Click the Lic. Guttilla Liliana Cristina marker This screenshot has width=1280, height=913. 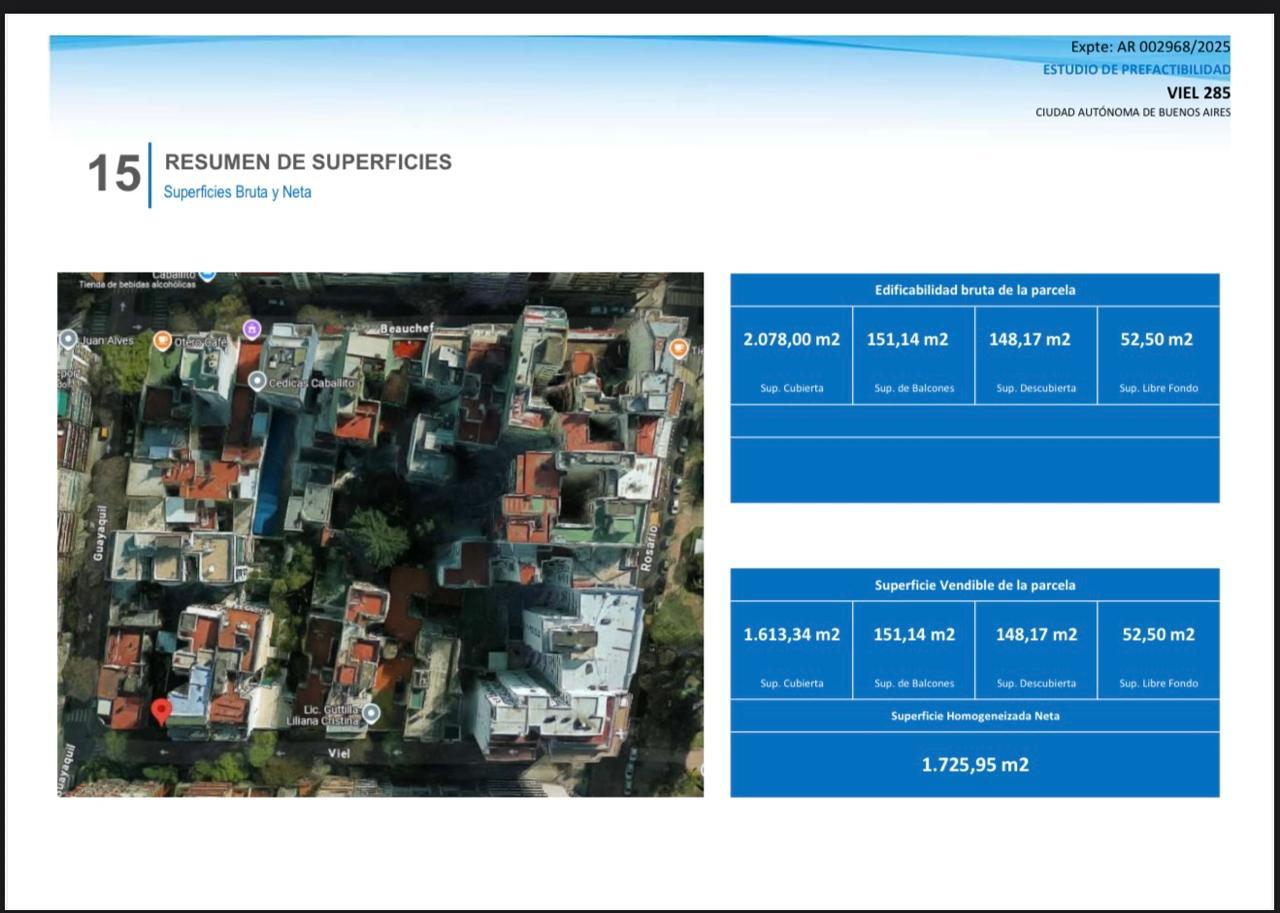(x=371, y=713)
